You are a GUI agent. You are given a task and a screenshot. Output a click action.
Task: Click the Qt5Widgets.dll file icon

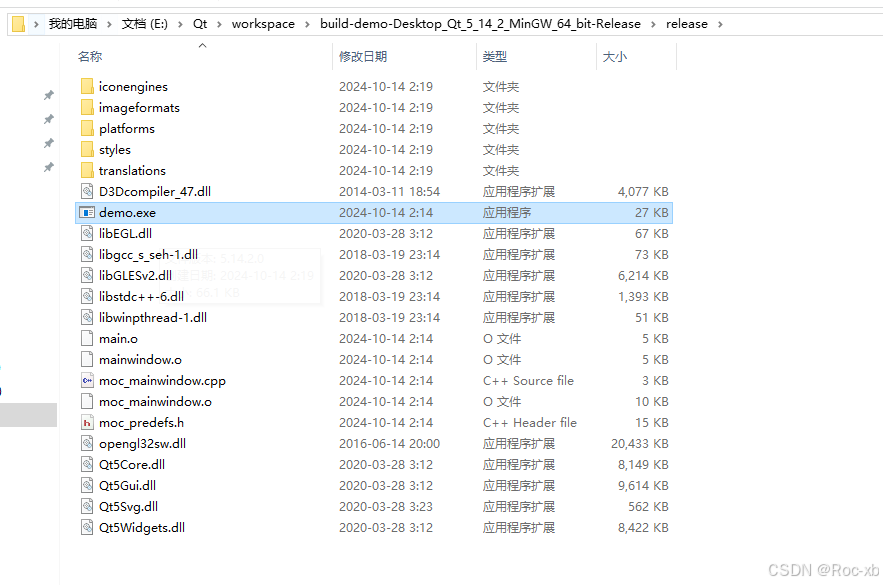(x=87, y=528)
